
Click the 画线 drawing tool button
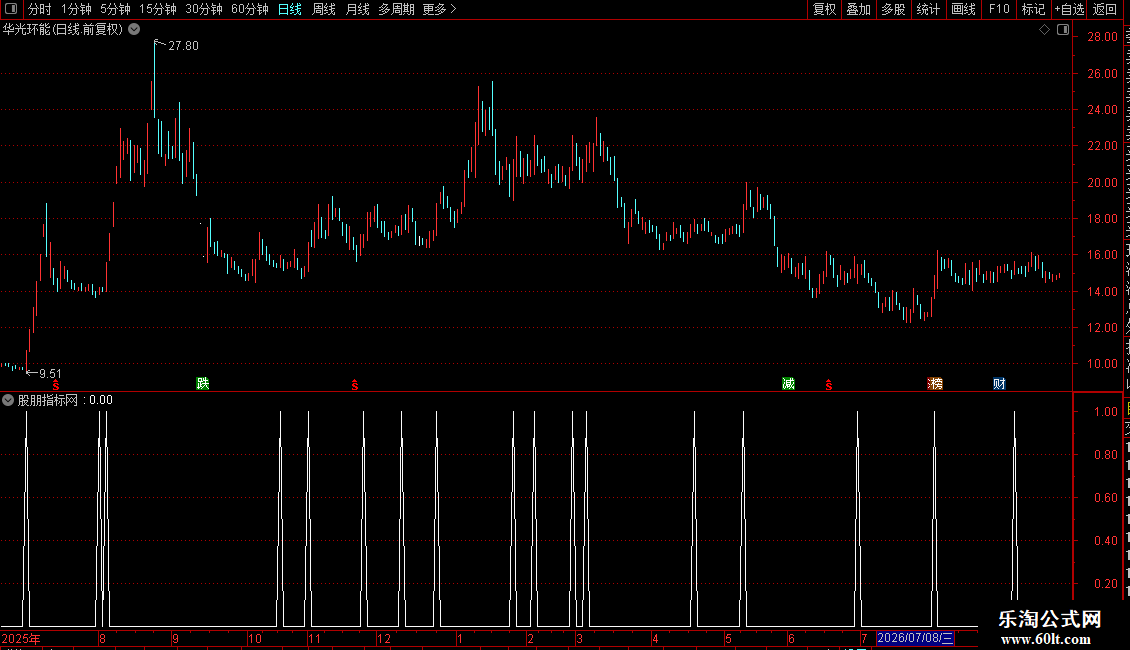(963, 9)
